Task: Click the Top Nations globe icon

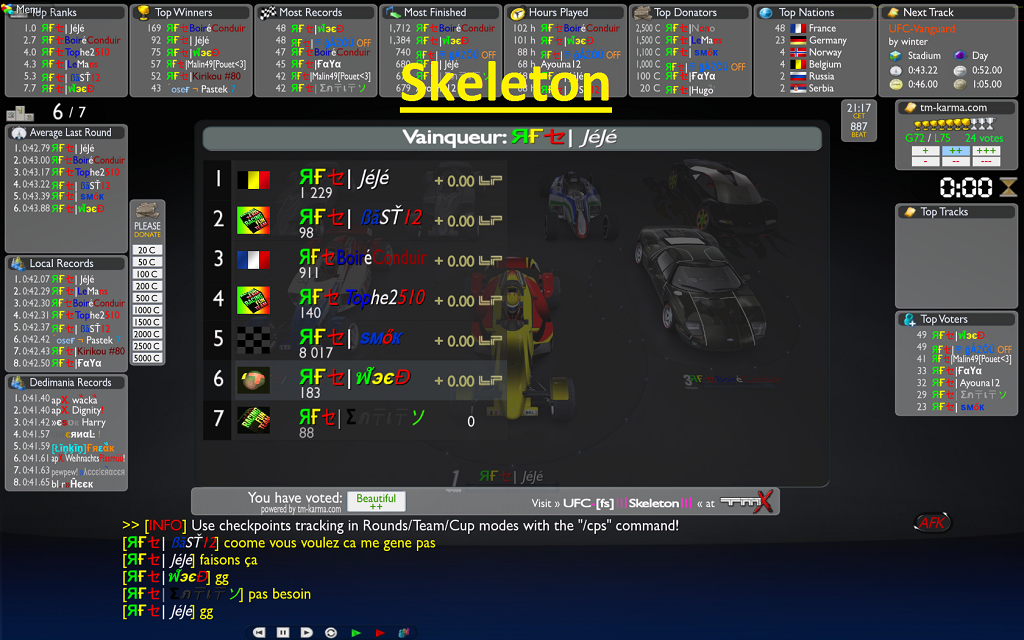Action: (x=767, y=12)
